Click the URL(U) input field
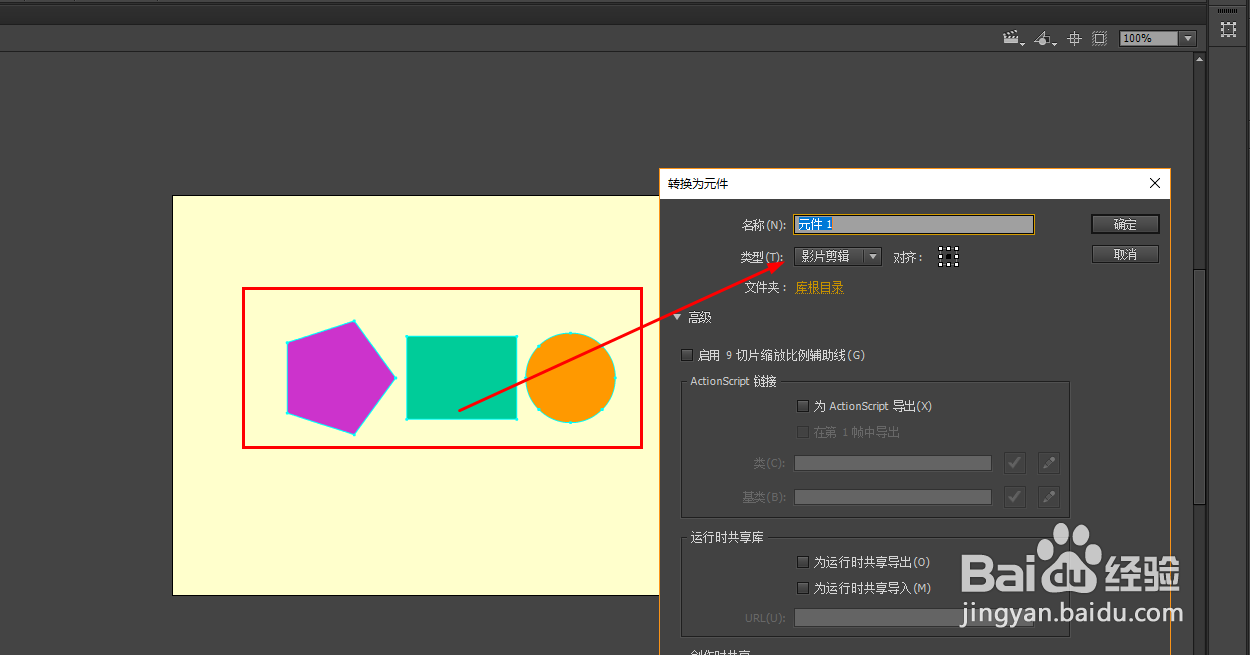1250x655 pixels. pos(914,618)
